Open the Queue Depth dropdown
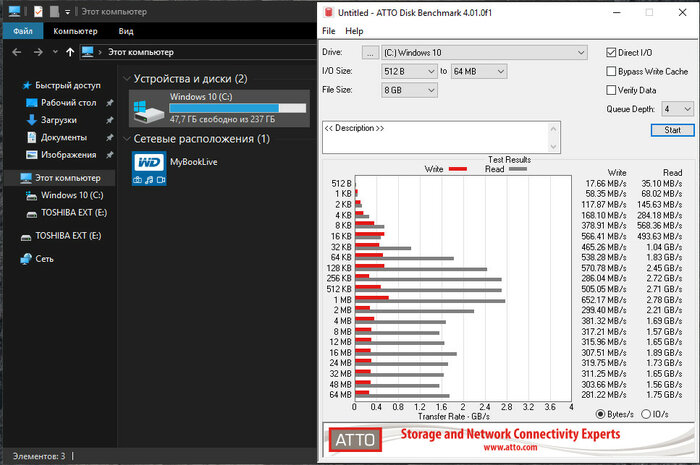 pos(678,109)
